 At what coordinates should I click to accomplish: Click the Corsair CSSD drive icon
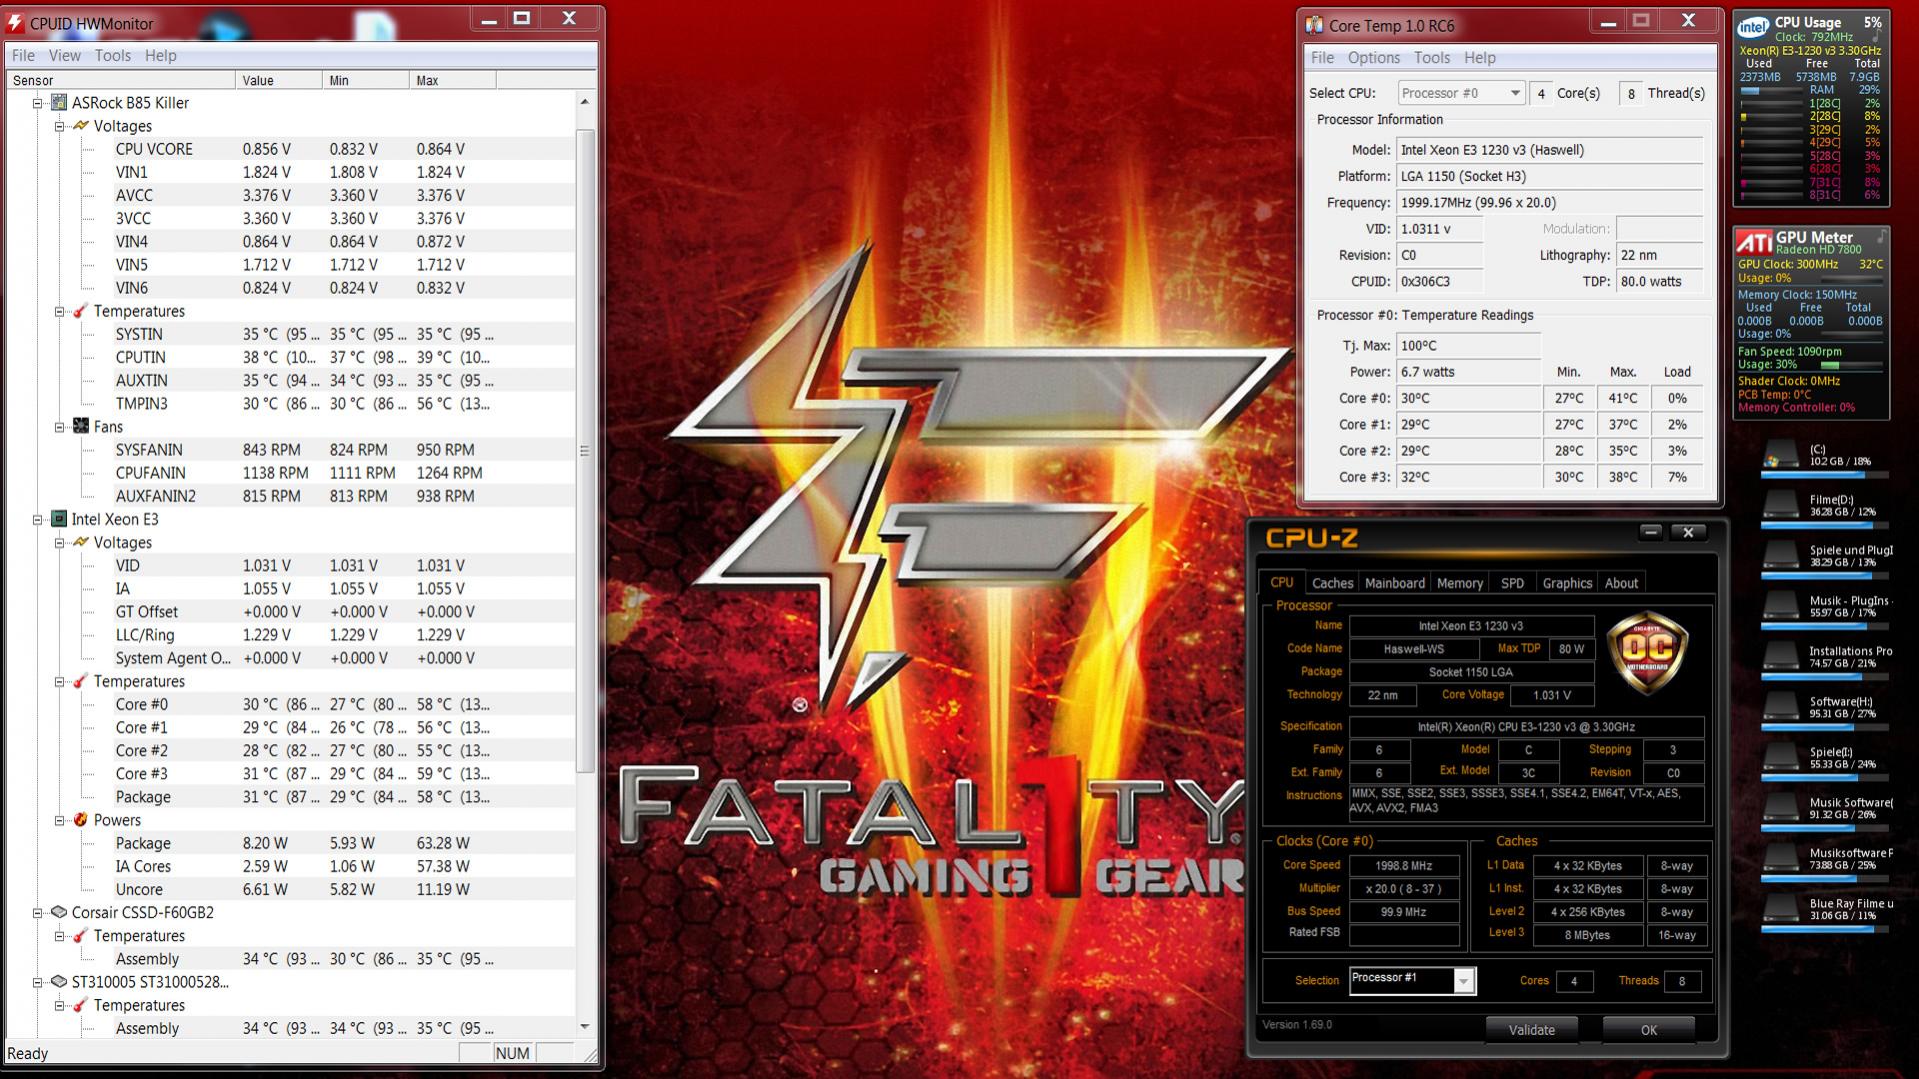59,912
